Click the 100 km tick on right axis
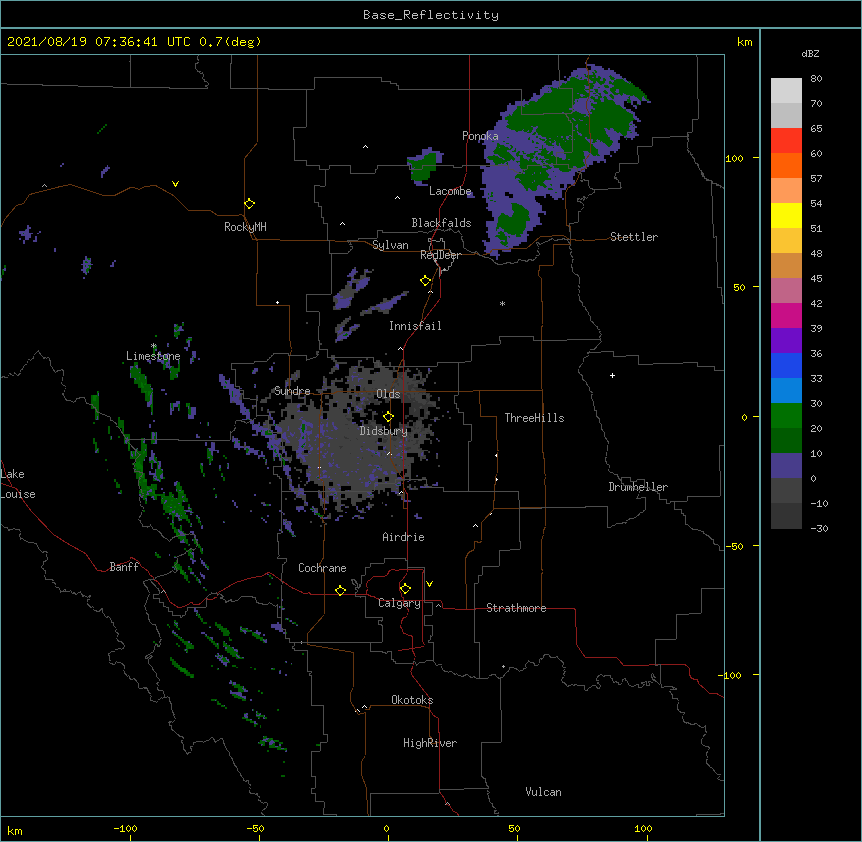Screen dimensions: 862x842 tap(734, 158)
